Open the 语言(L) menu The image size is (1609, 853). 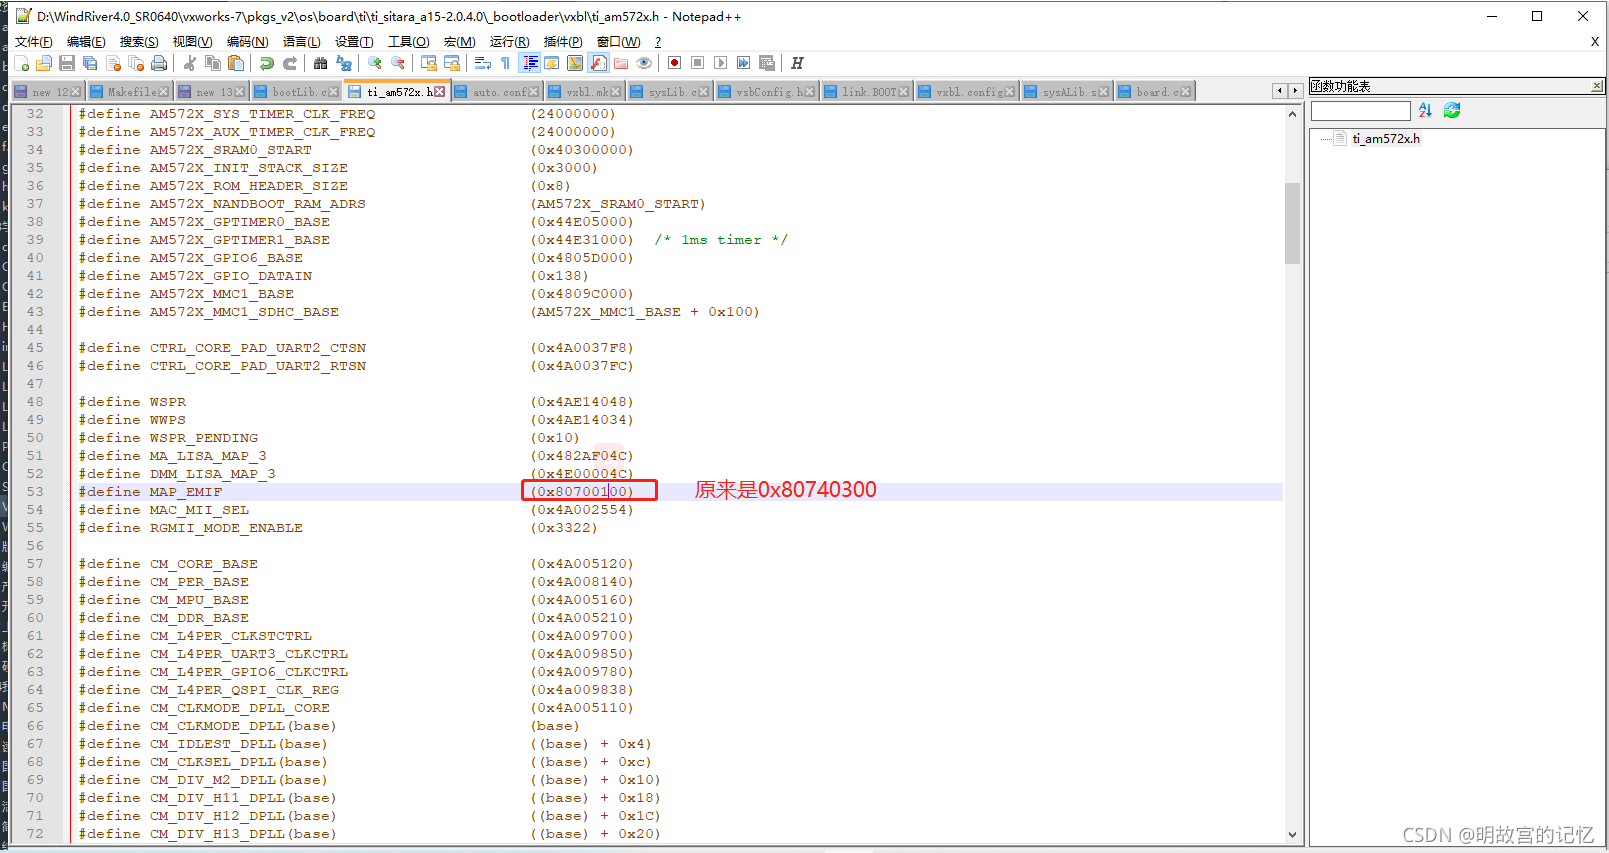tap(301, 41)
